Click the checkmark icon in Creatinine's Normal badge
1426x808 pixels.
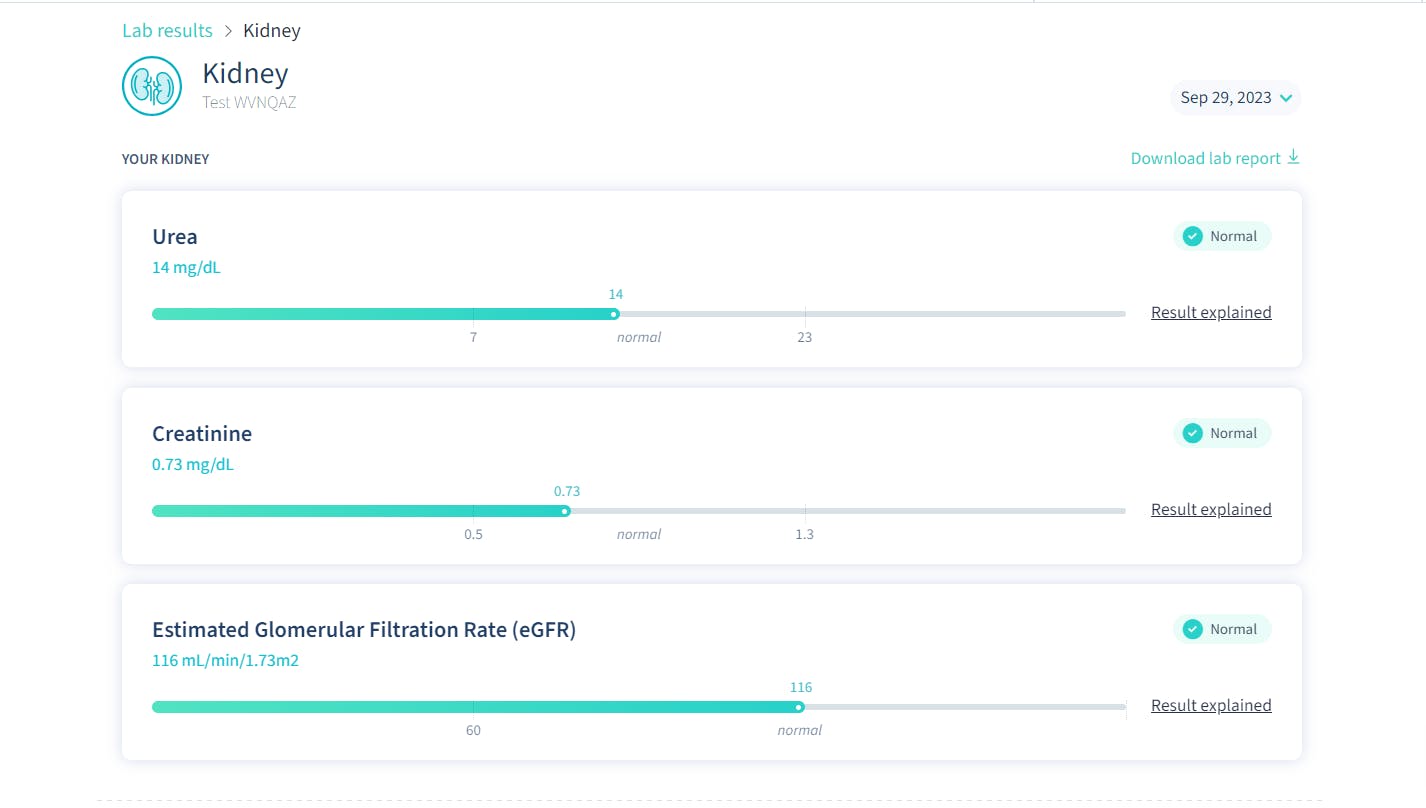[x=1192, y=433]
